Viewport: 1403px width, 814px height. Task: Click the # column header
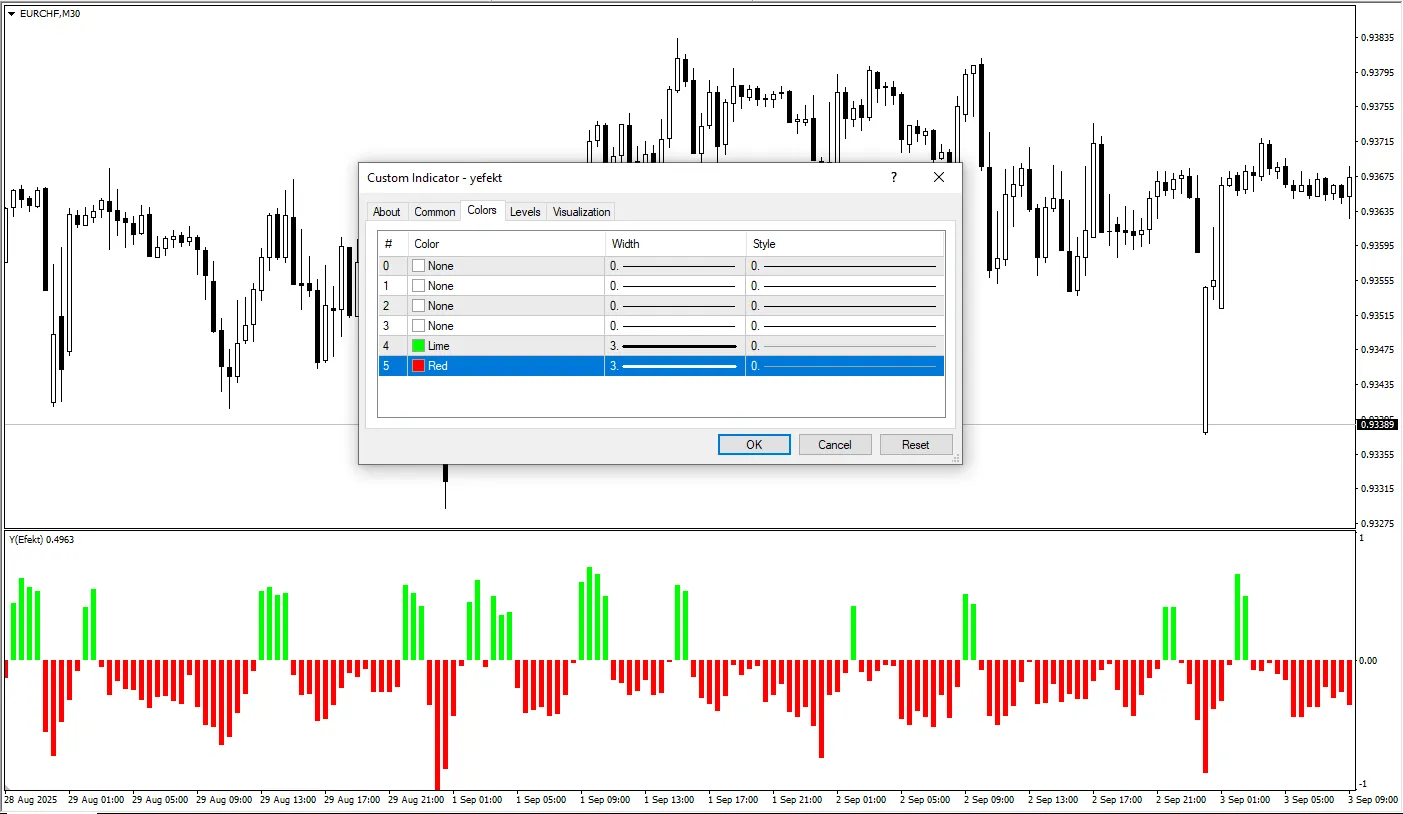click(x=393, y=244)
